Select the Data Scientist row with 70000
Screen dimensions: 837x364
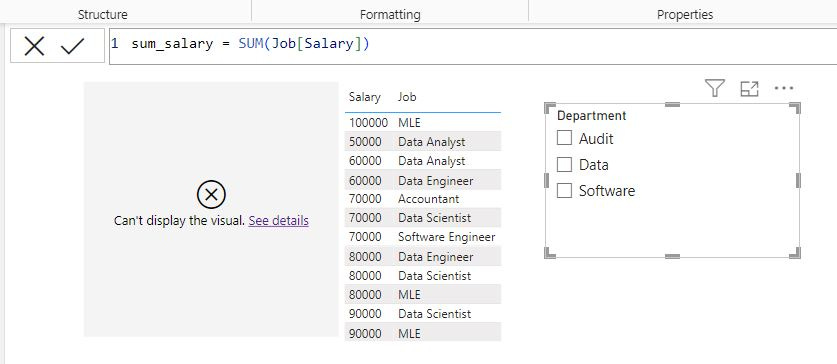(423, 218)
